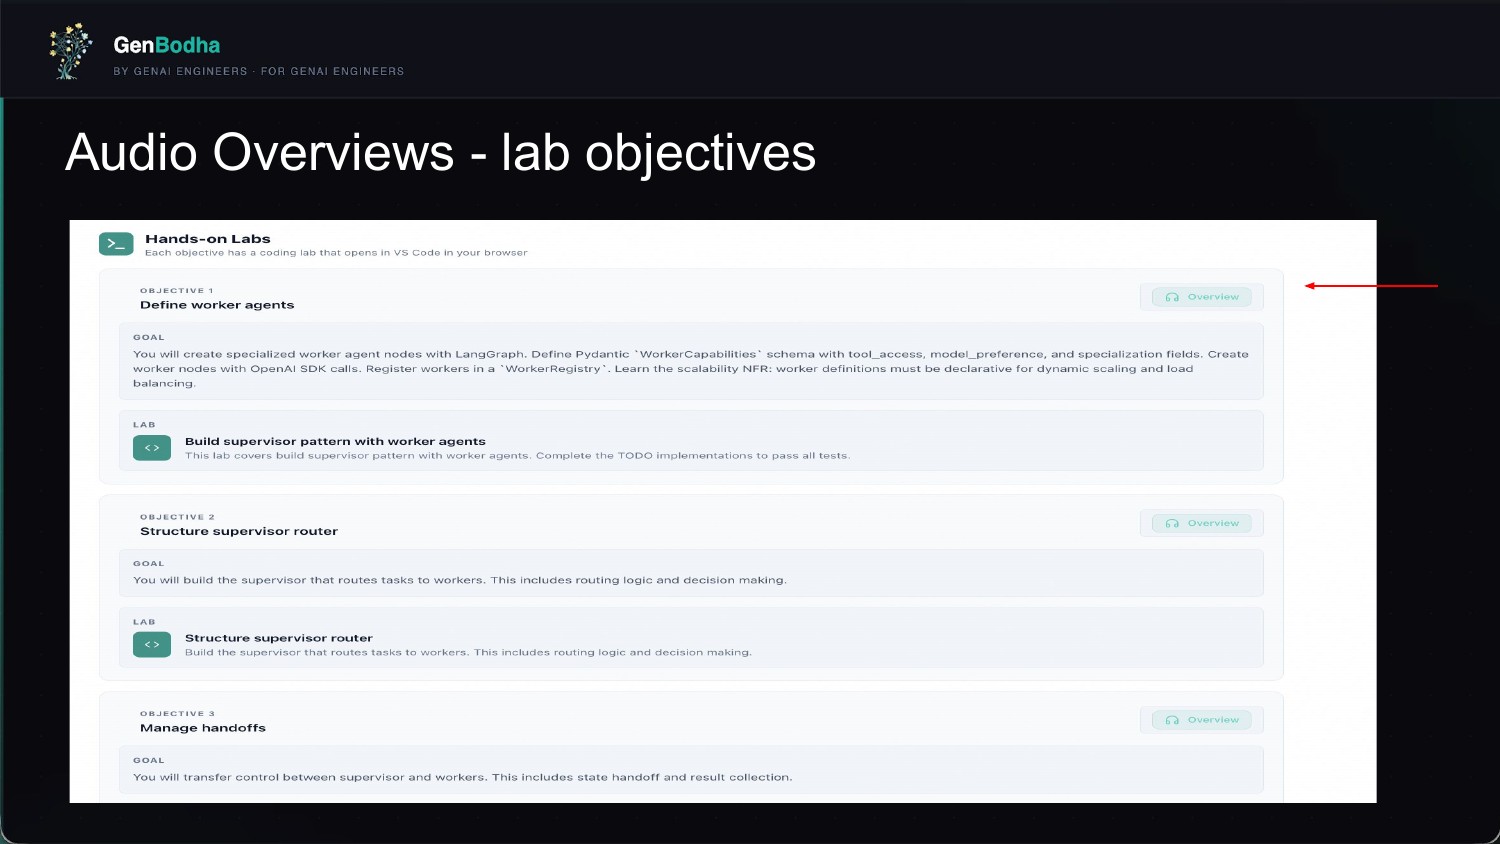Select the Manage handoffs objective heading

click(203, 728)
